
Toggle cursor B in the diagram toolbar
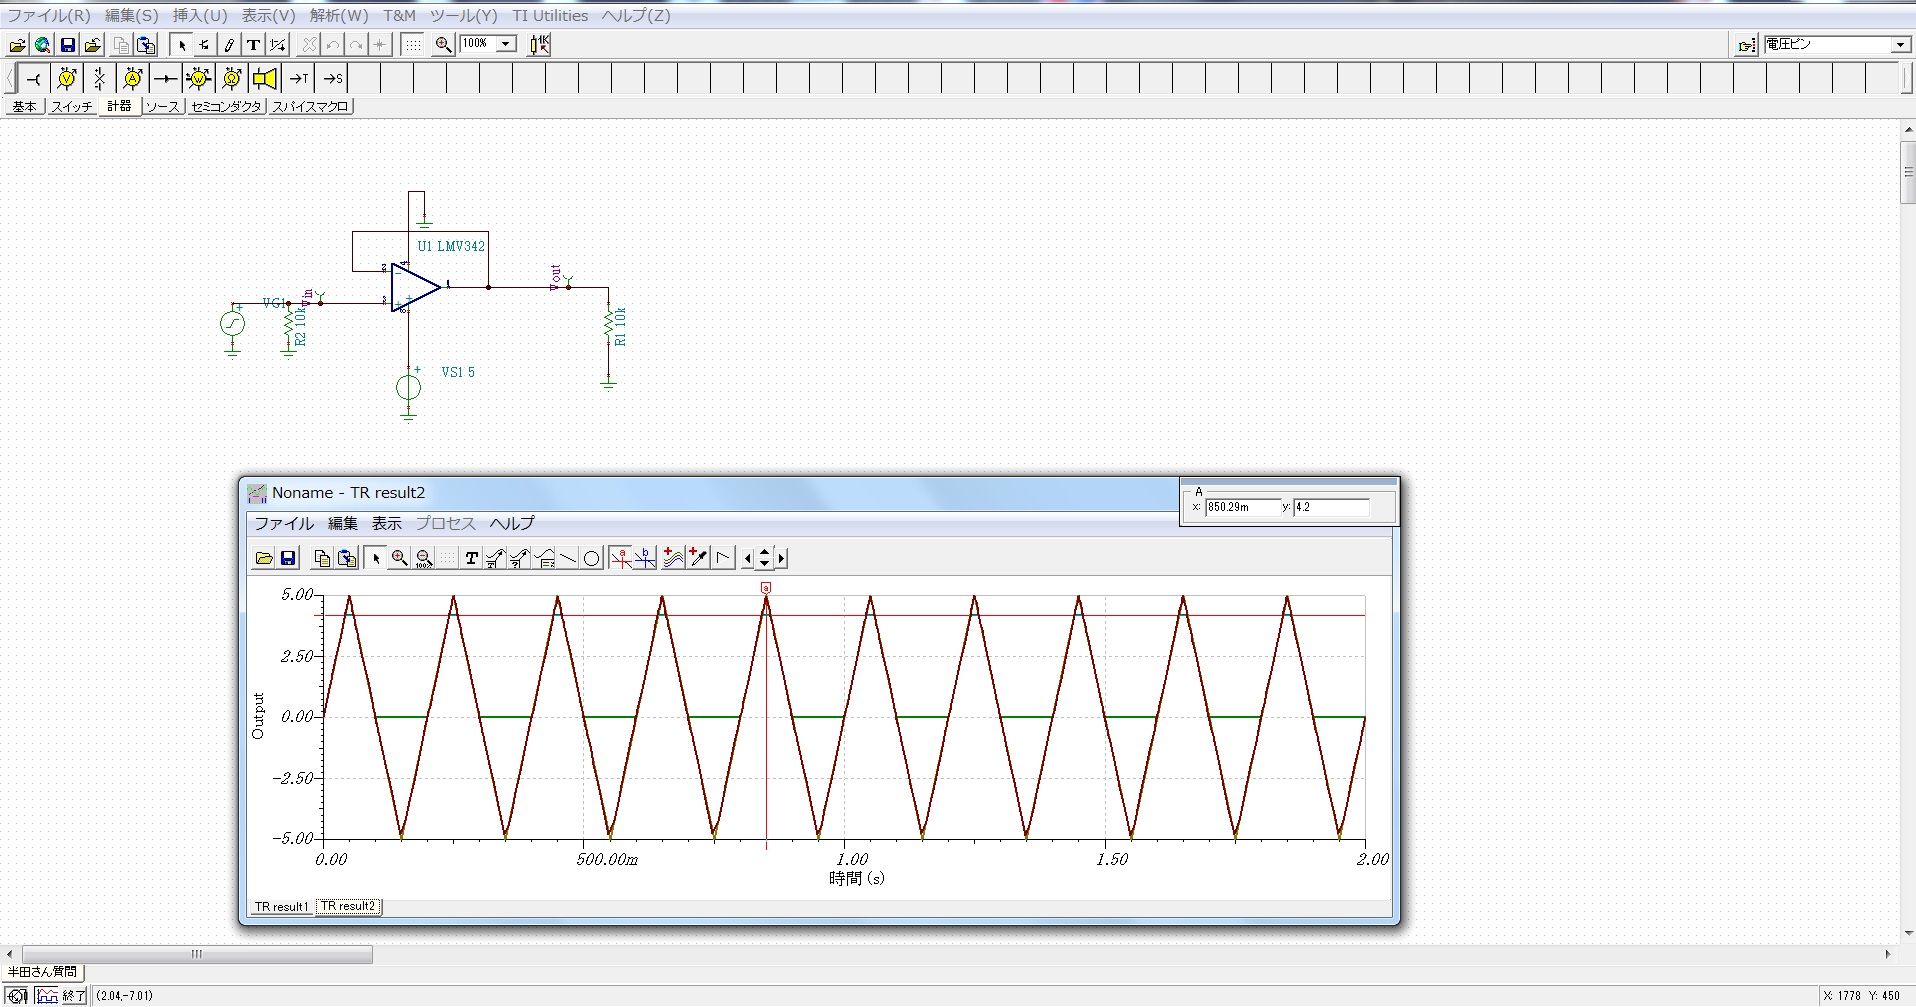[645, 558]
